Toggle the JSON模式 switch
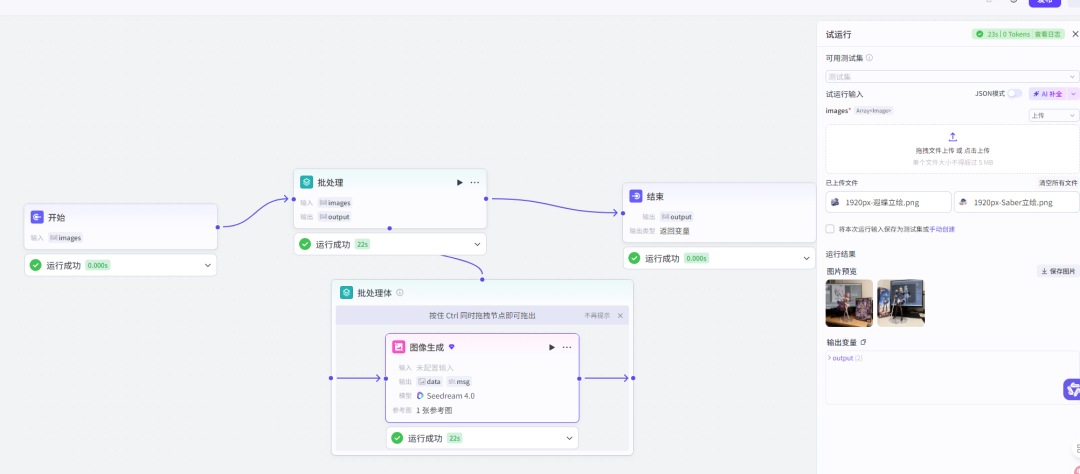Image resolution: width=1080 pixels, height=474 pixels. (1014, 94)
